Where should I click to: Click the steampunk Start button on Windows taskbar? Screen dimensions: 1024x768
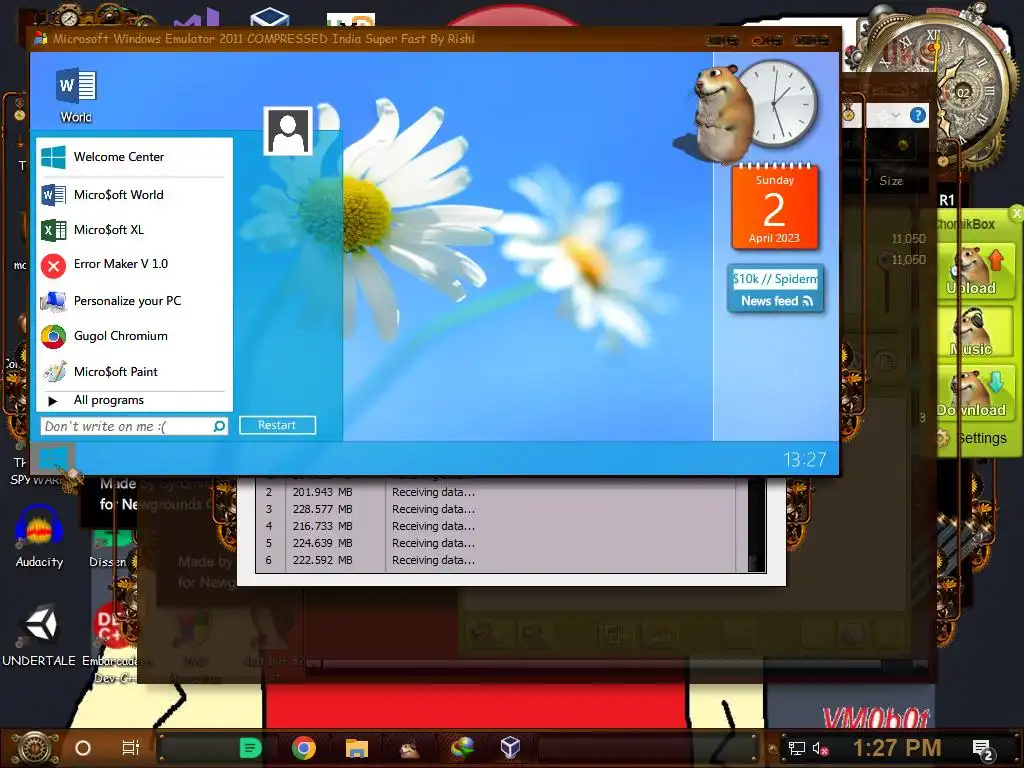[35, 748]
